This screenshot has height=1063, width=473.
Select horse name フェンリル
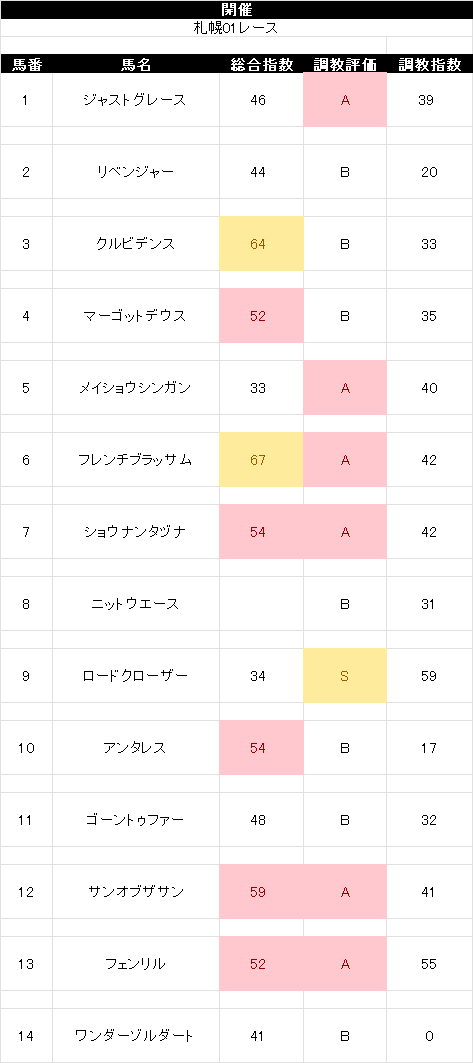(136, 964)
